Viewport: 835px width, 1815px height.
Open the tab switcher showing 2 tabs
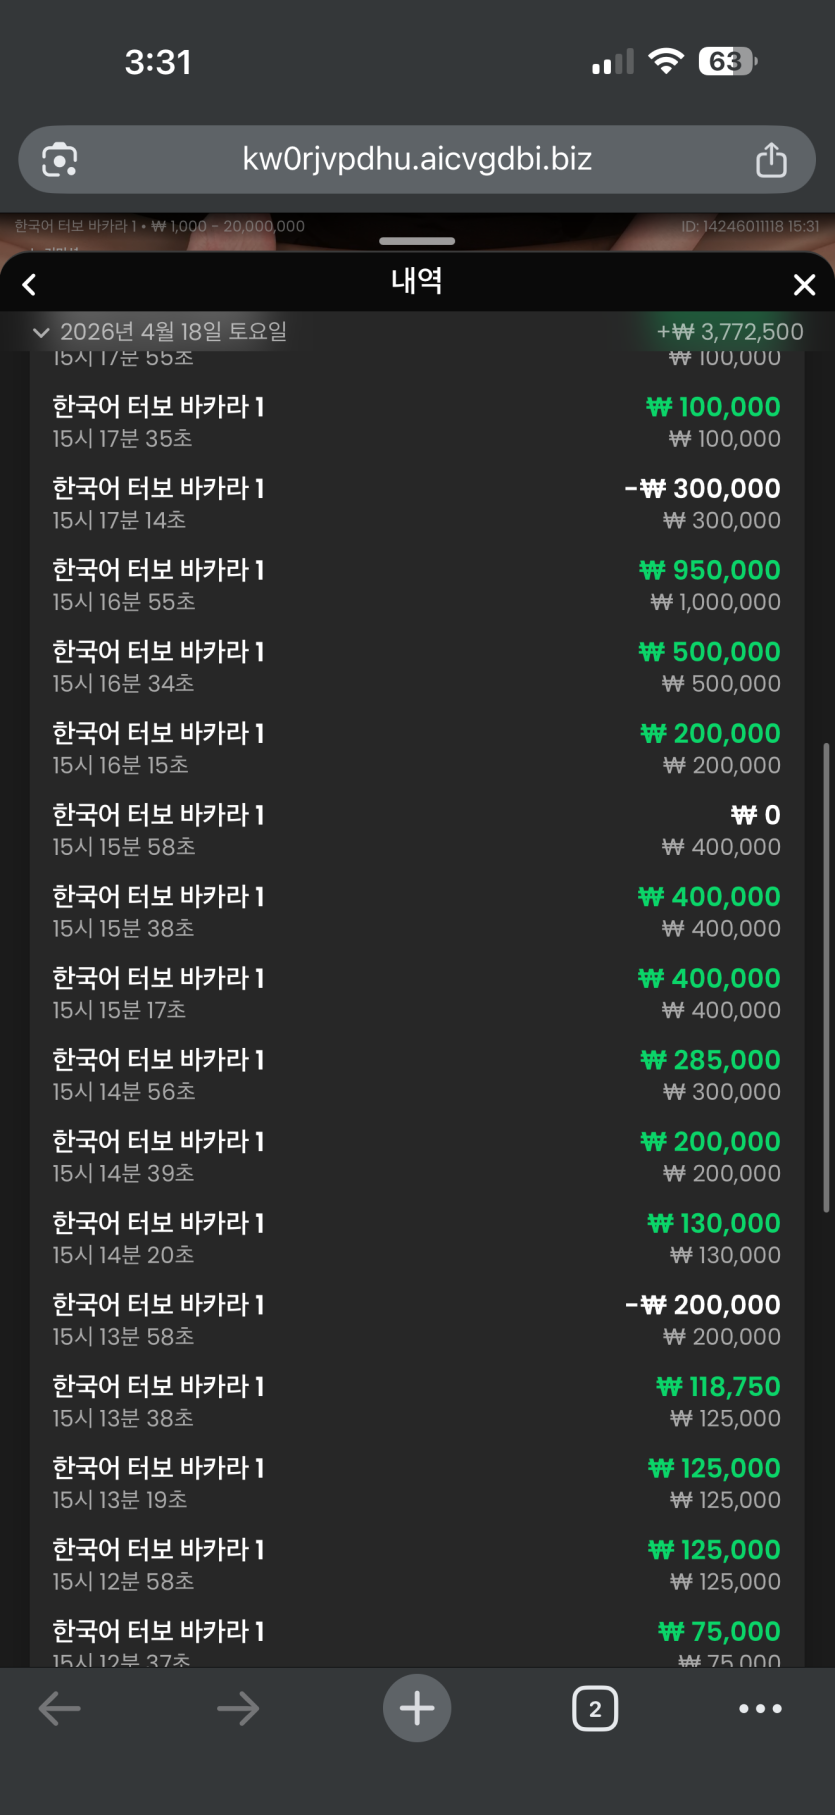595,1708
